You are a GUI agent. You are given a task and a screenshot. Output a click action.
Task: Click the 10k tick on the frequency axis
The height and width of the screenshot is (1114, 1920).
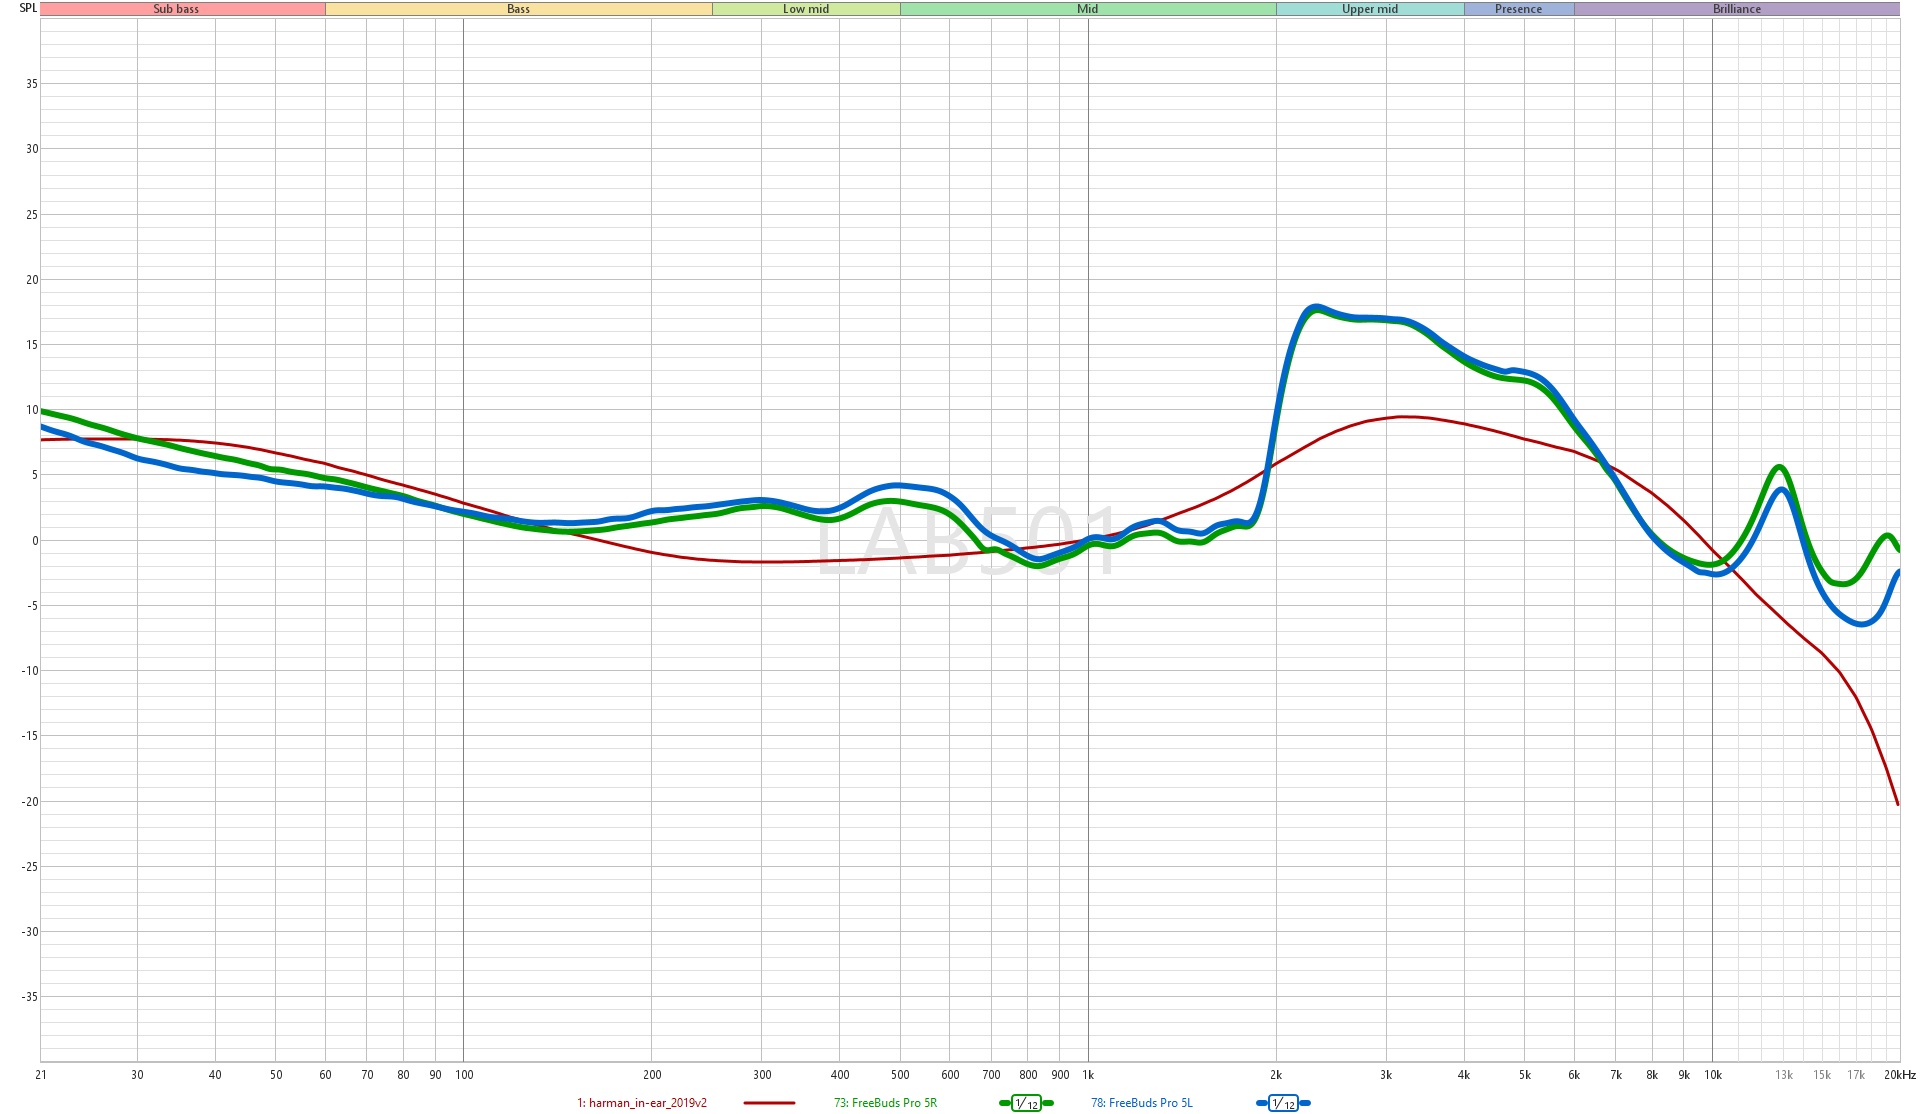point(1713,1075)
